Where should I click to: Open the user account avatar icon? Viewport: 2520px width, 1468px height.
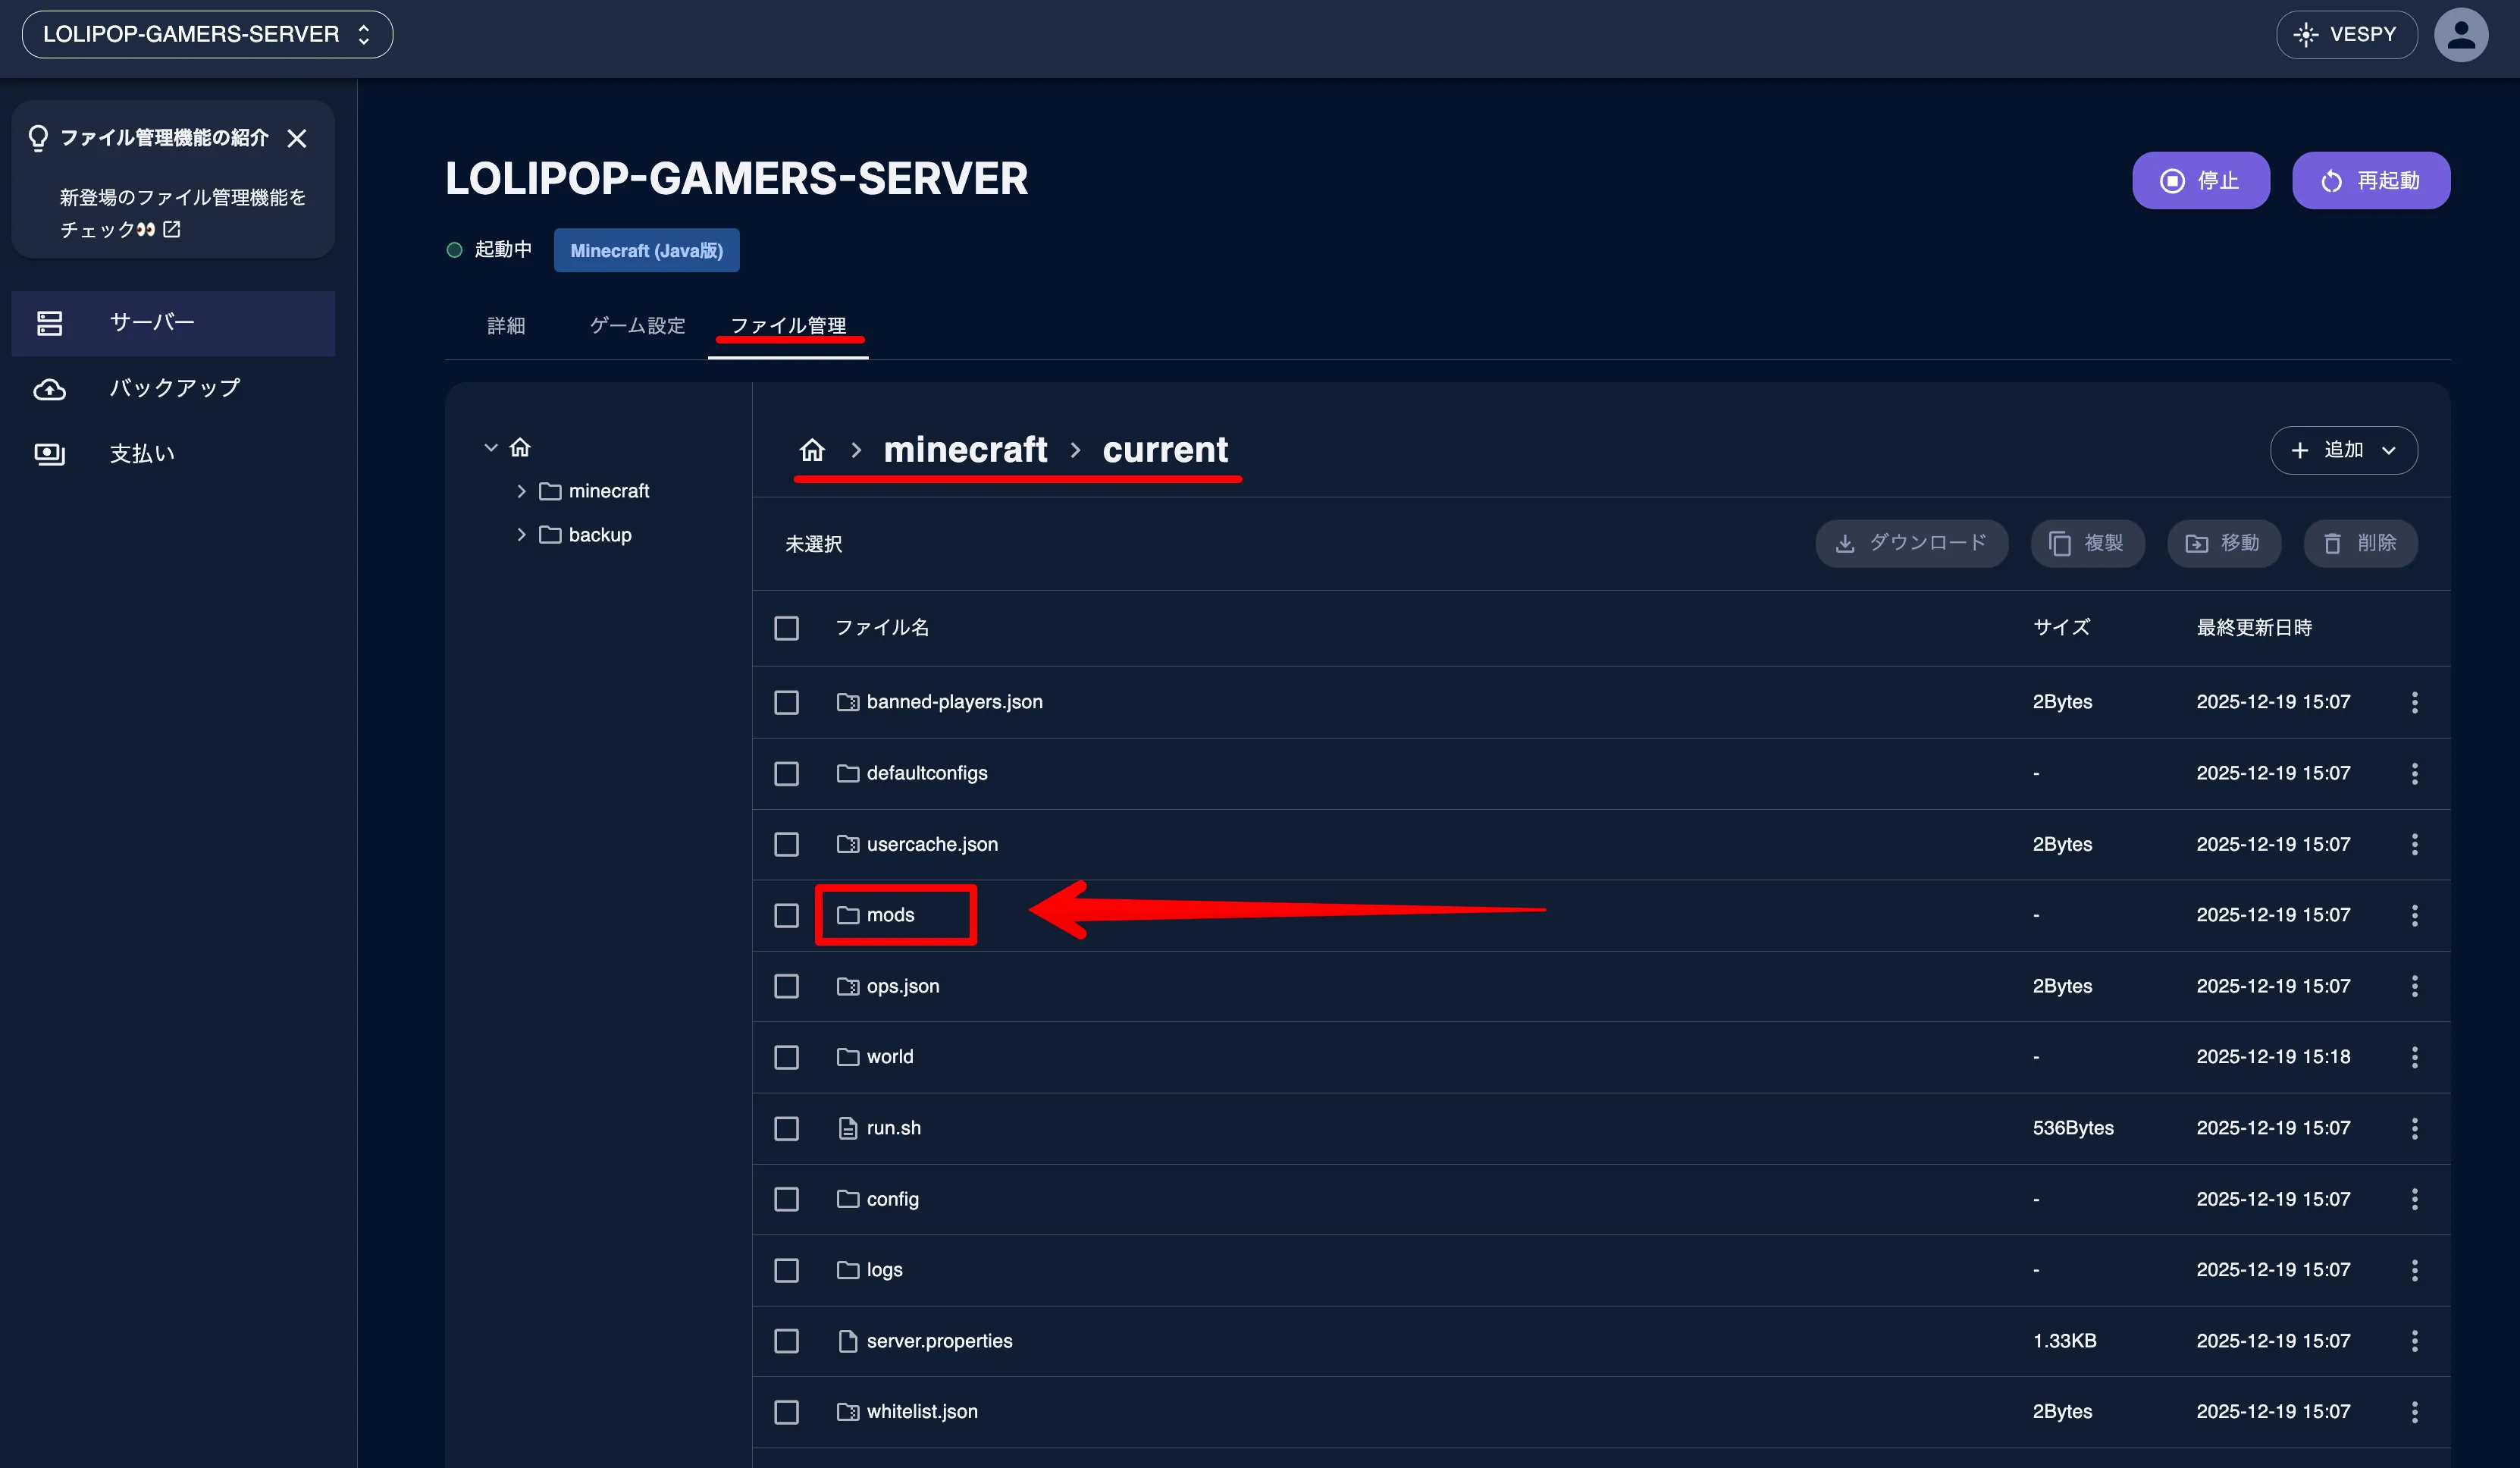pos(2460,35)
